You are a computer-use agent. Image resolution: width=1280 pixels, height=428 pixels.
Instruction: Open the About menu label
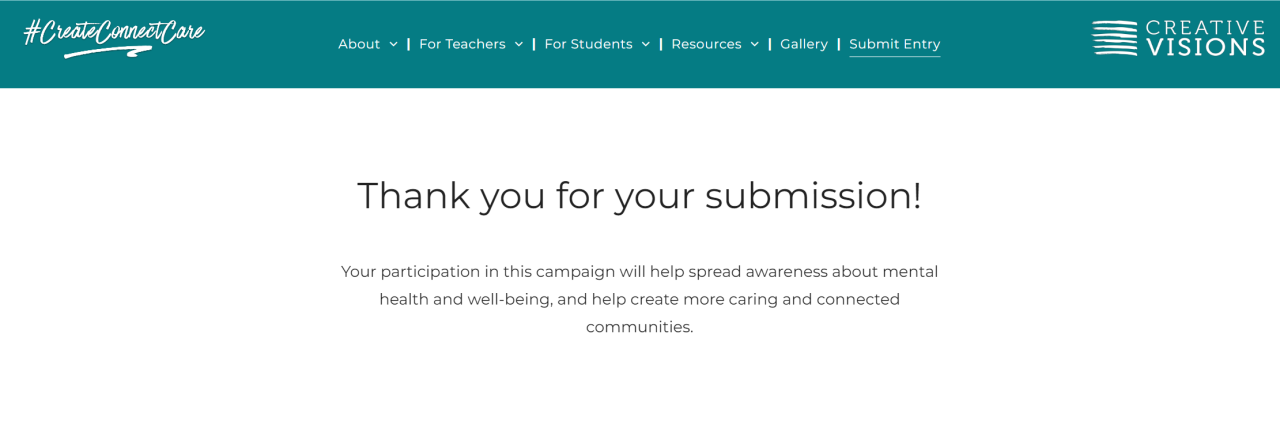tap(359, 44)
